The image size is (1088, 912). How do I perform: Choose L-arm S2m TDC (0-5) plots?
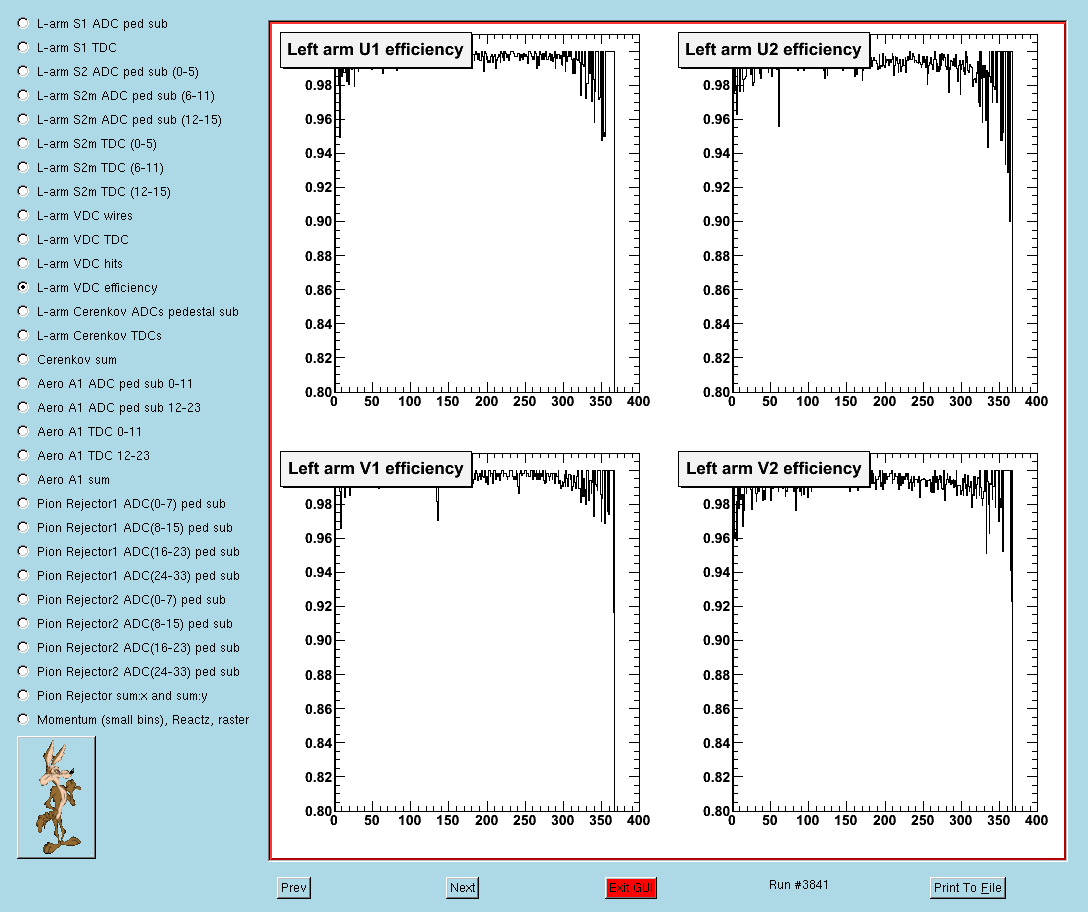coord(23,143)
